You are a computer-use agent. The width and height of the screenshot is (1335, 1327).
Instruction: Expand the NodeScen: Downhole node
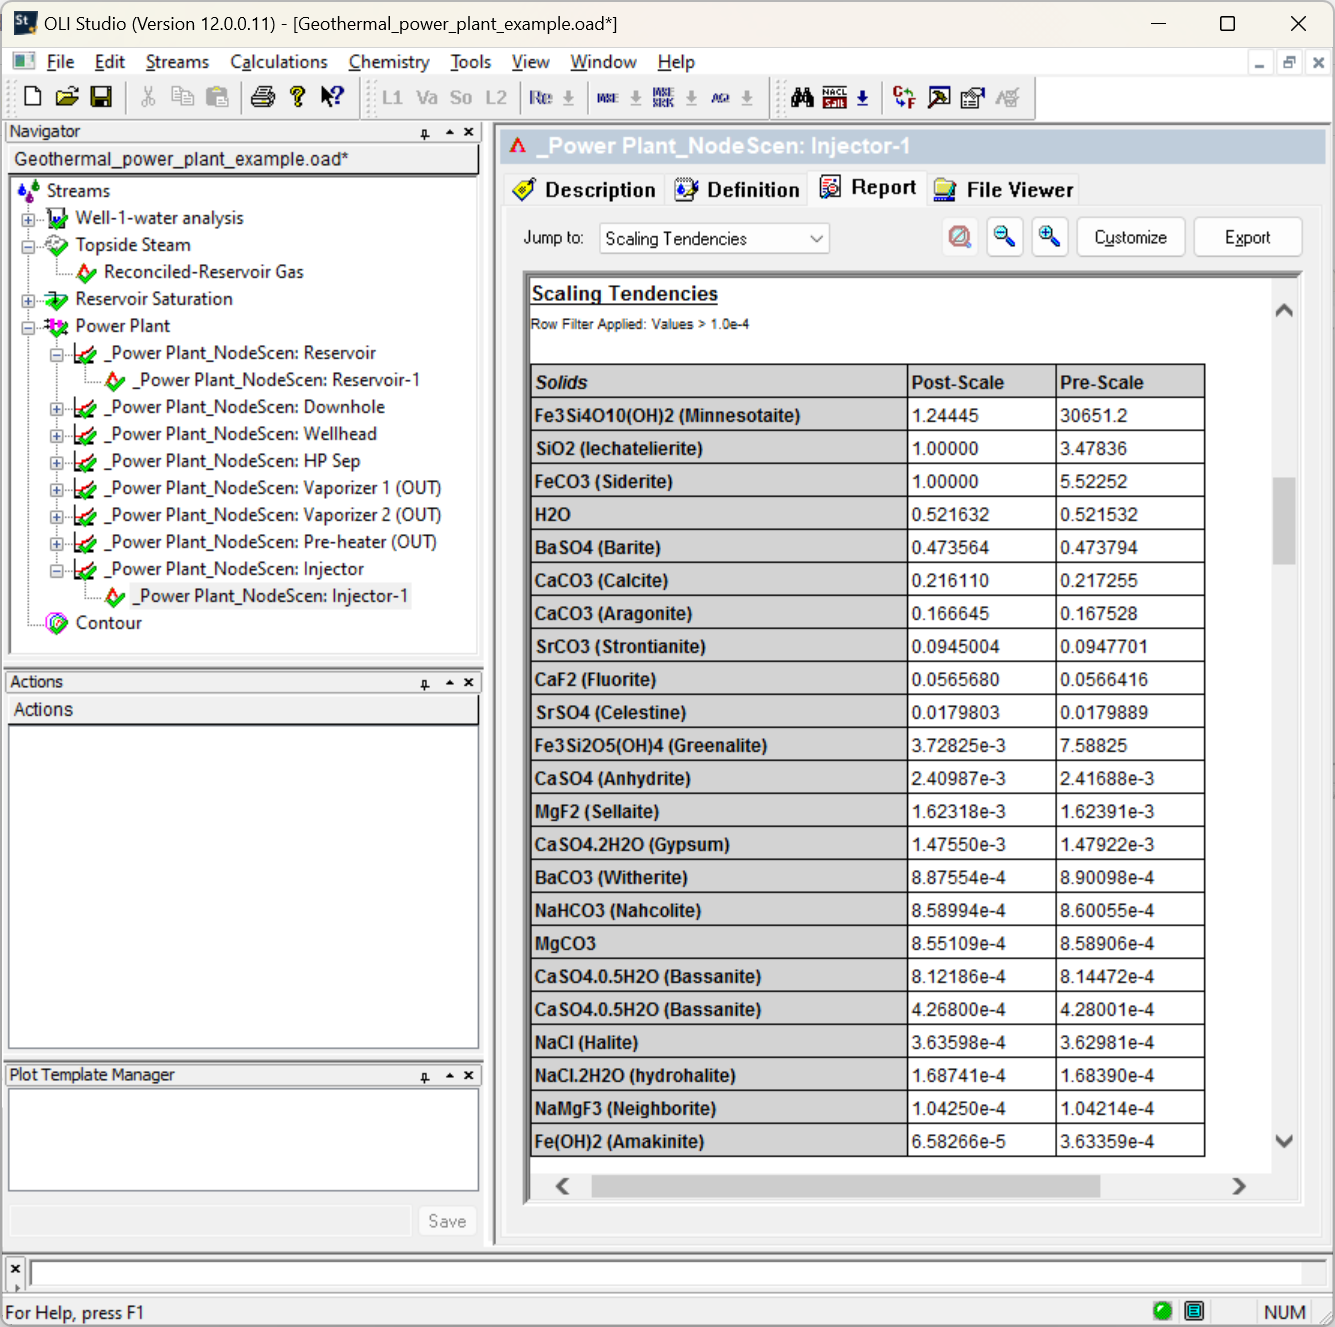pyautogui.click(x=57, y=408)
